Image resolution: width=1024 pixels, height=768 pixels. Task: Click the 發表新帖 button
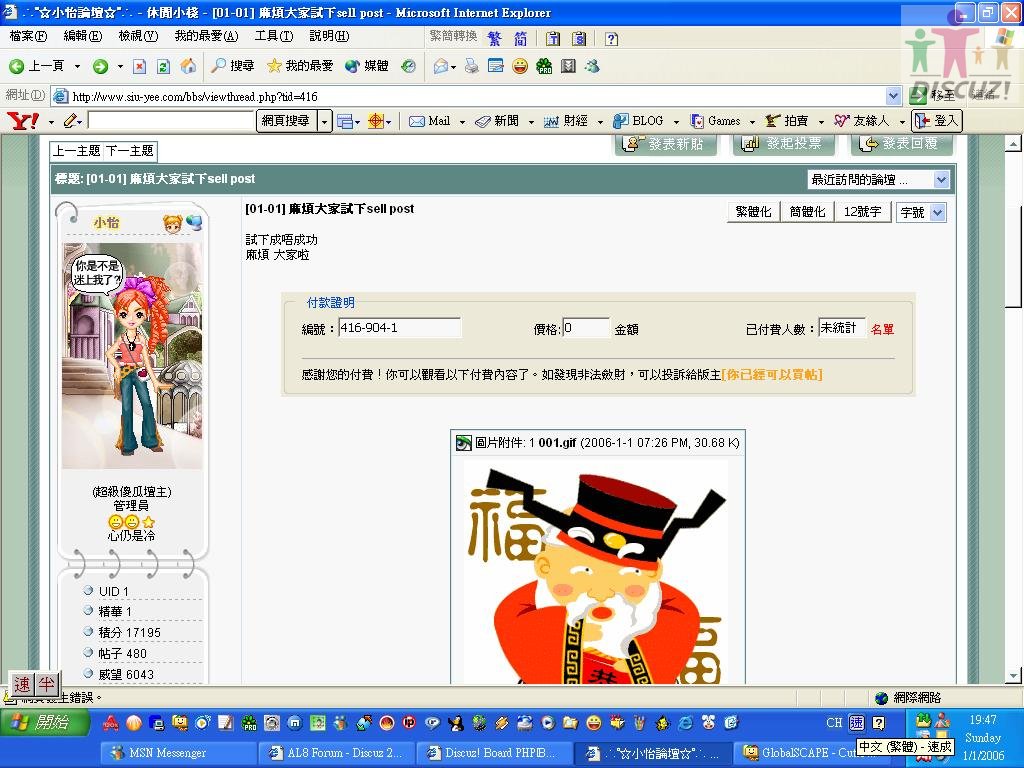pyautogui.click(x=666, y=144)
